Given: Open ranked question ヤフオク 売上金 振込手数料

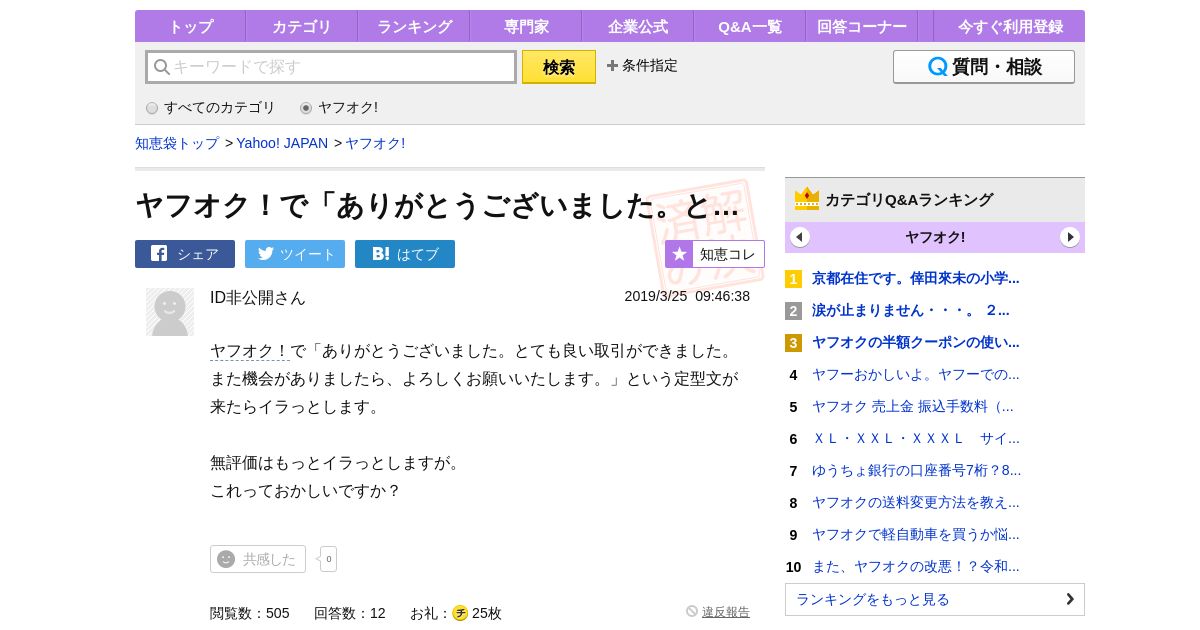Looking at the screenshot, I should 913,406.
